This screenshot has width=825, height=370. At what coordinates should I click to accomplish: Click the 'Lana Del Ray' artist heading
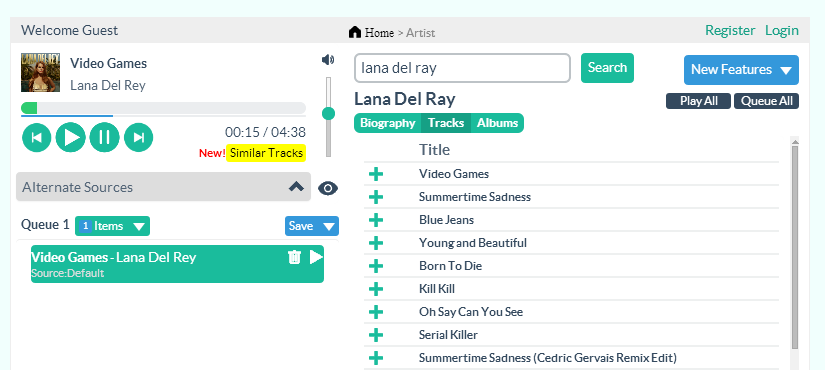405,99
